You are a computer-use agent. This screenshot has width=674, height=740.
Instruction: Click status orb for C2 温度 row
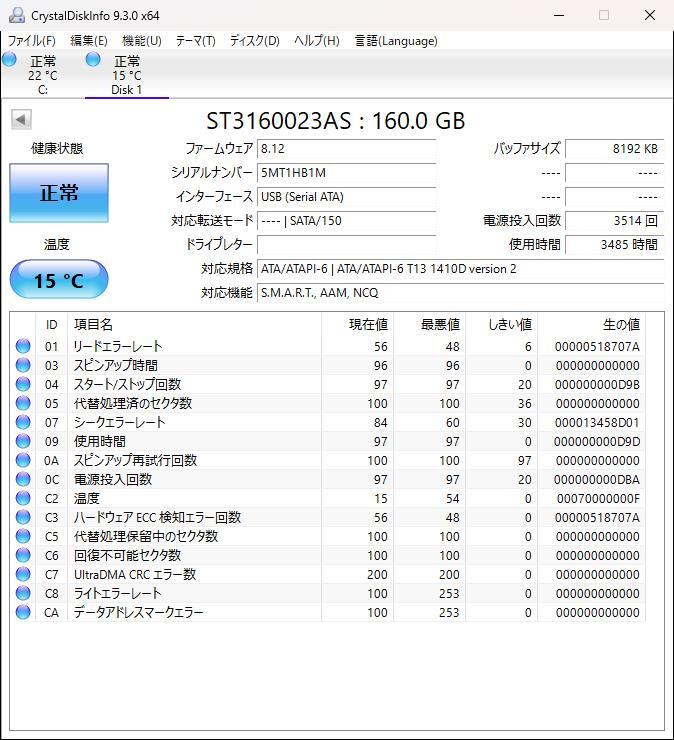(23, 498)
